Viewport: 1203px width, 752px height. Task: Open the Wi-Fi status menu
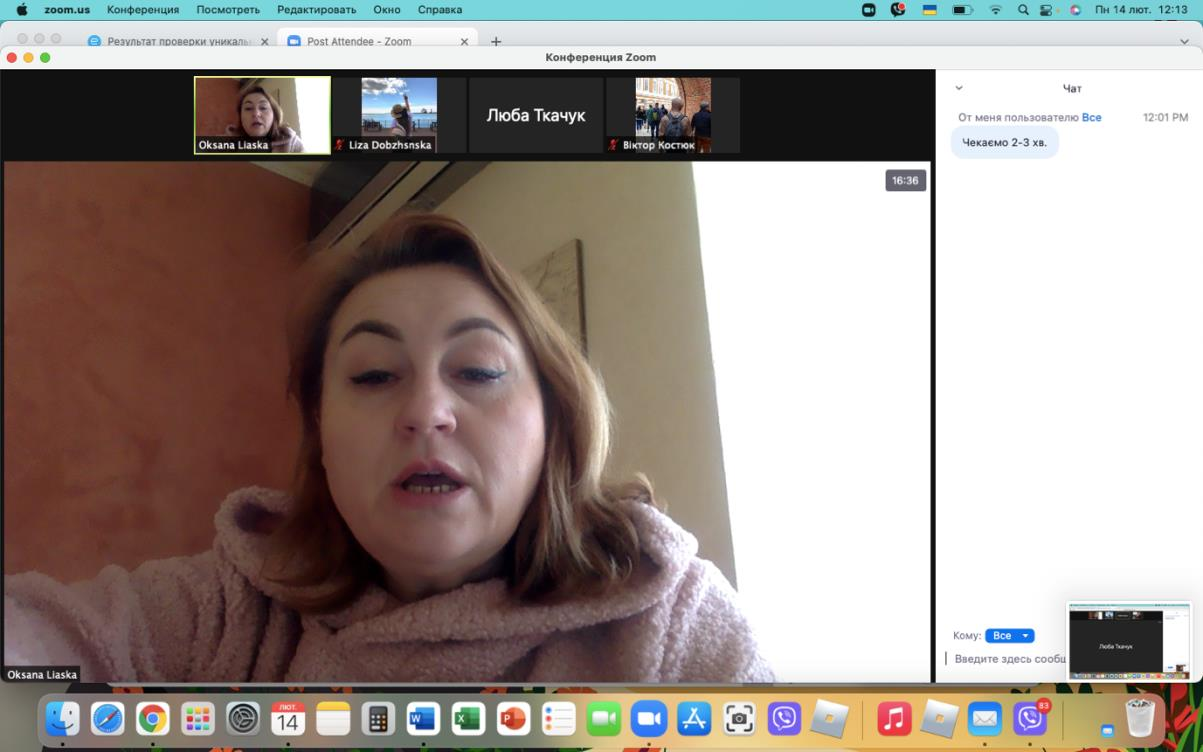tap(995, 10)
